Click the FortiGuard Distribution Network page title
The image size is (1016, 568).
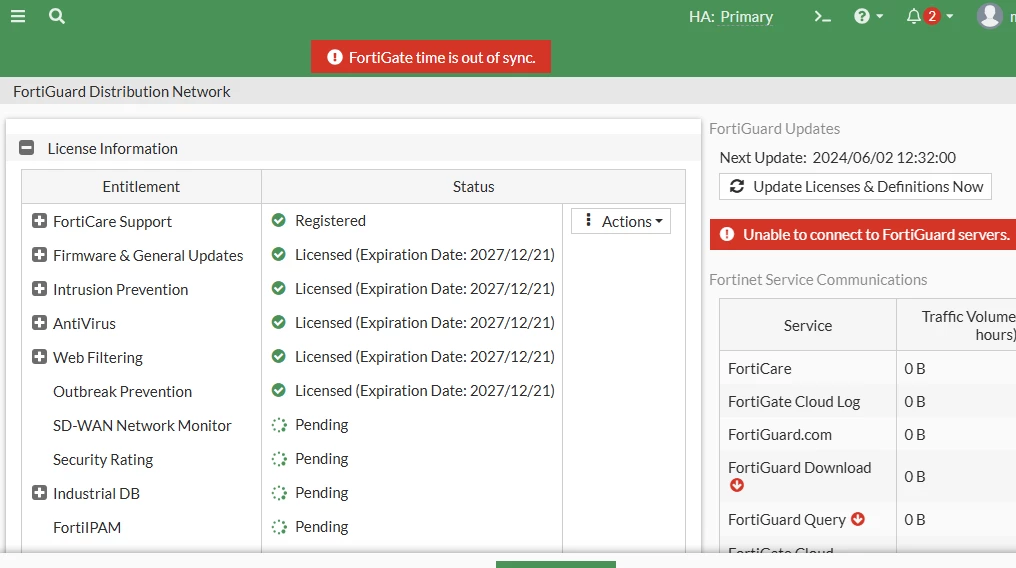pyautogui.click(x=122, y=91)
